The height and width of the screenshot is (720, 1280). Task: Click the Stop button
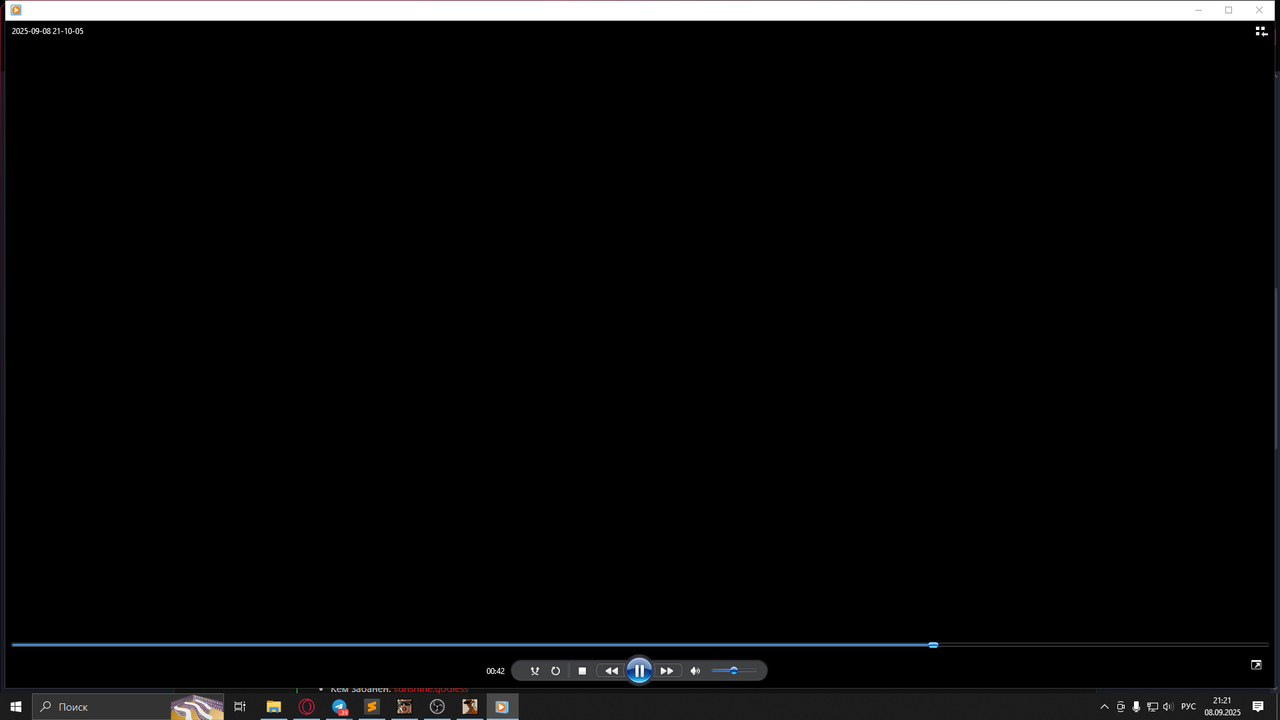[x=582, y=671]
